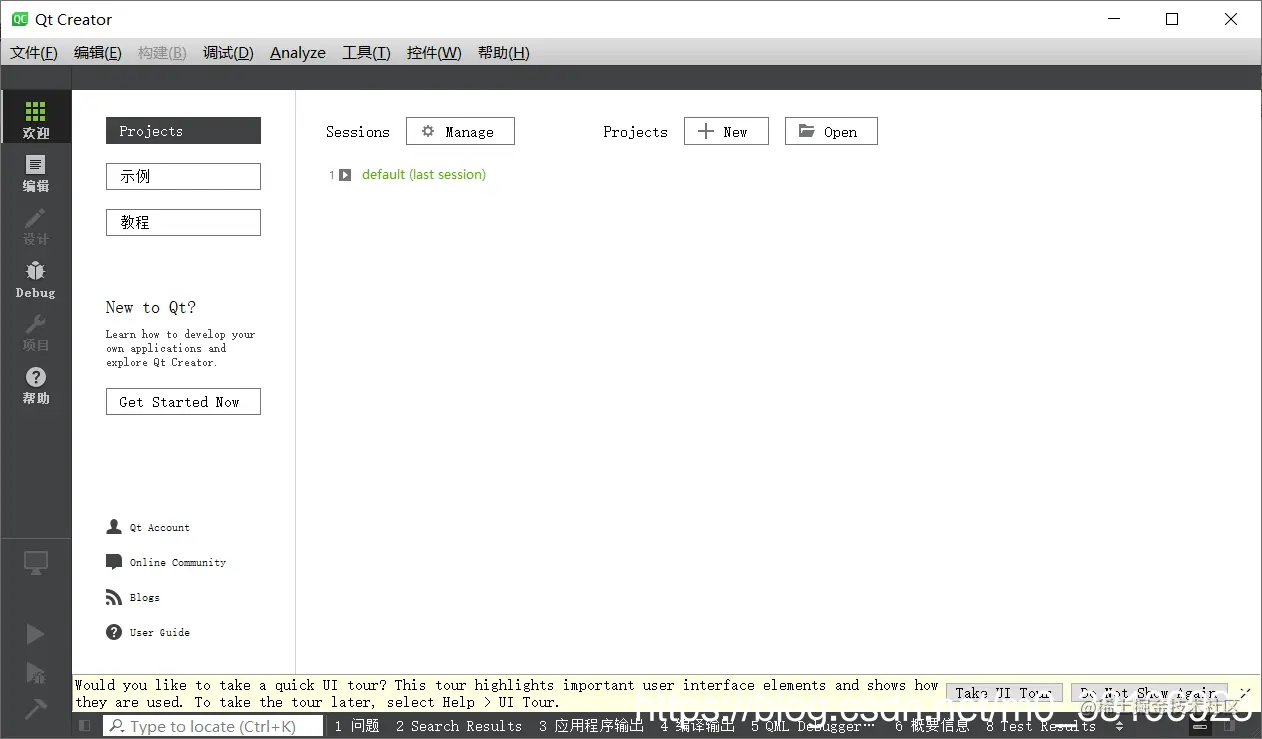Open the 调试(D) menu
Screen dimensions: 1262x739
[x=228, y=53]
